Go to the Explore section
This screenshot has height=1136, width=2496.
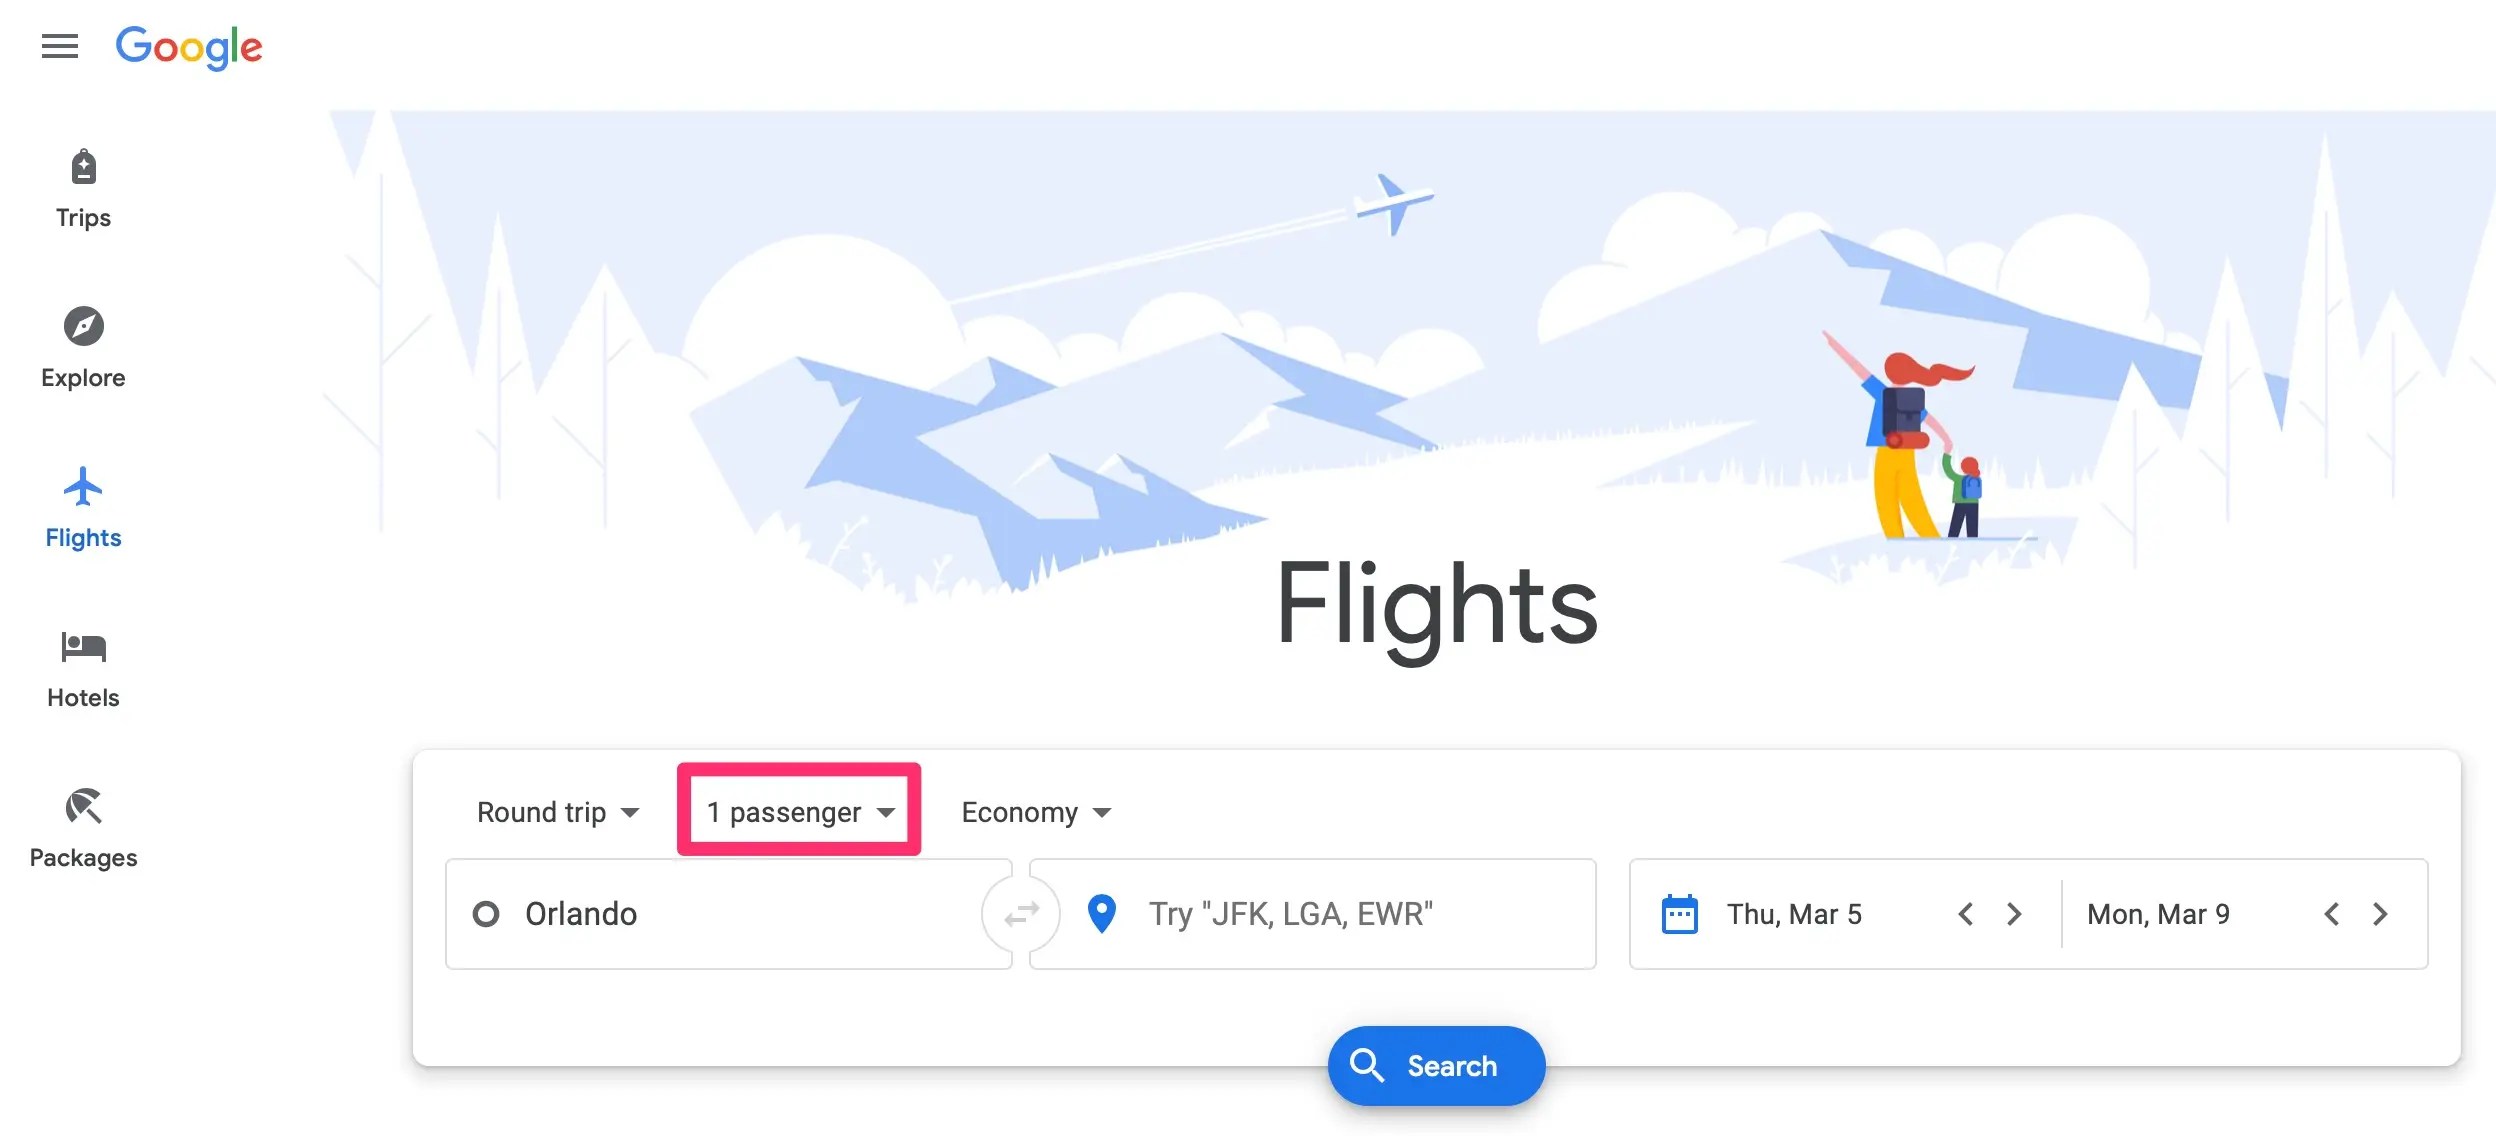(x=83, y=347)
